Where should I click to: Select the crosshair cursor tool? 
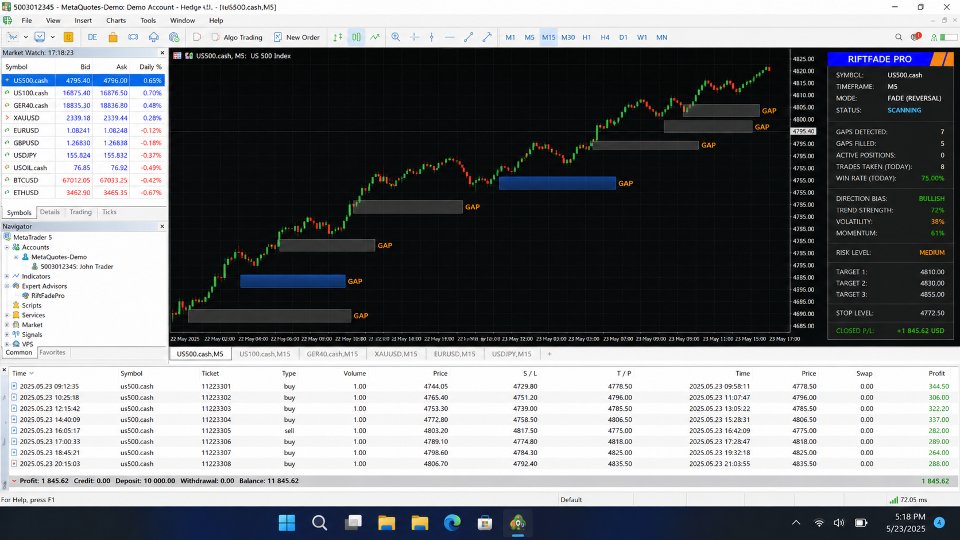(x=414, y=37)
